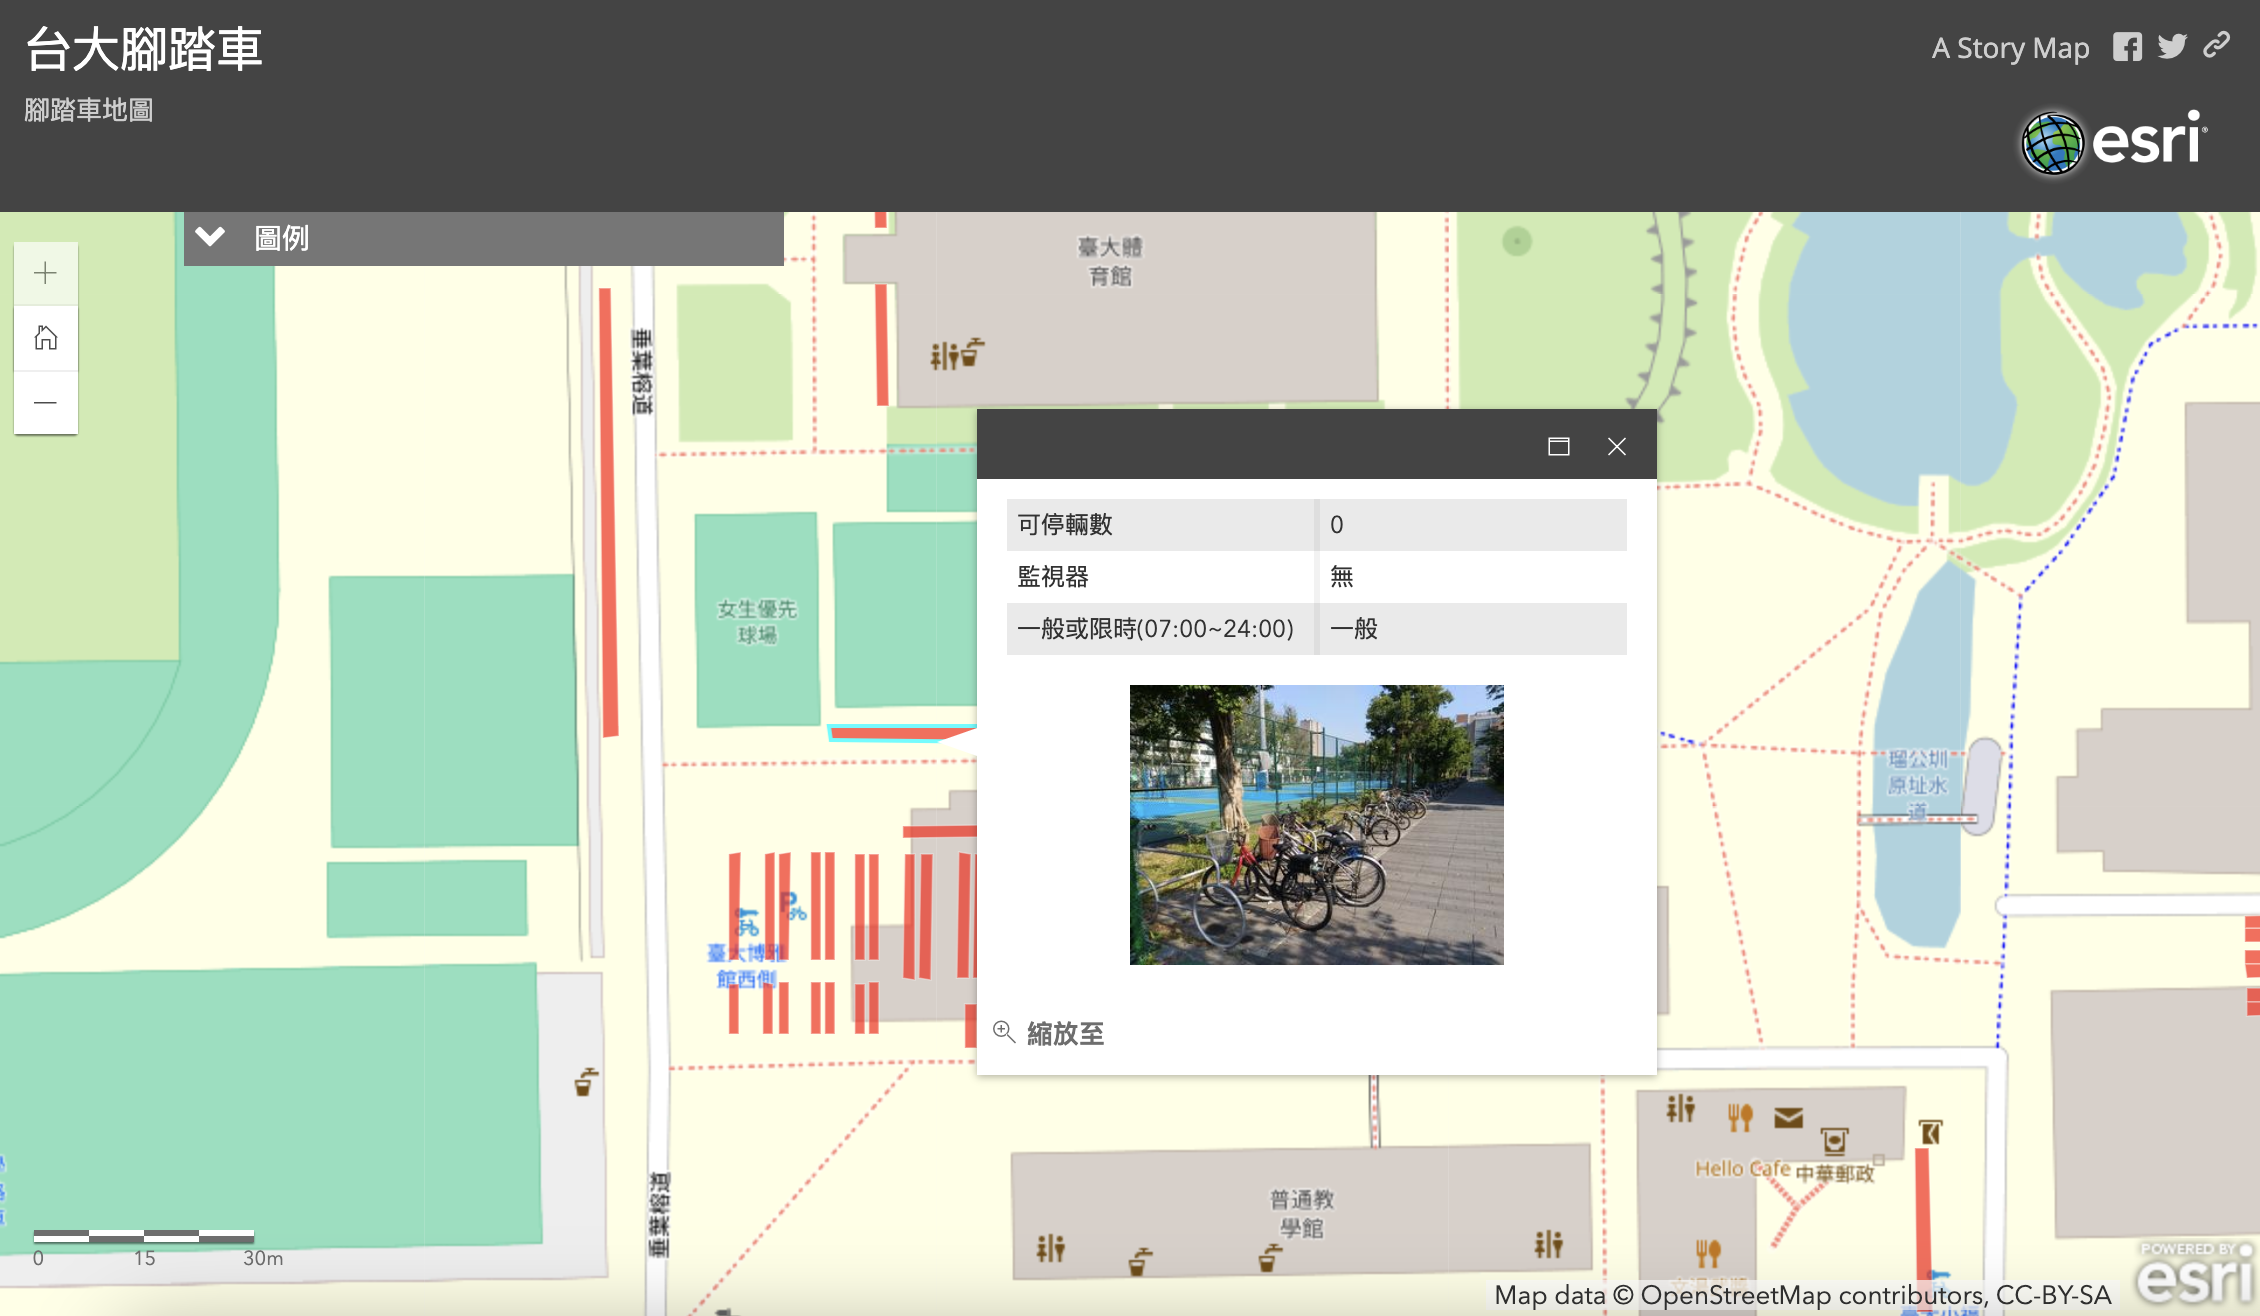Open the A Story Map link

point(2010,48)
